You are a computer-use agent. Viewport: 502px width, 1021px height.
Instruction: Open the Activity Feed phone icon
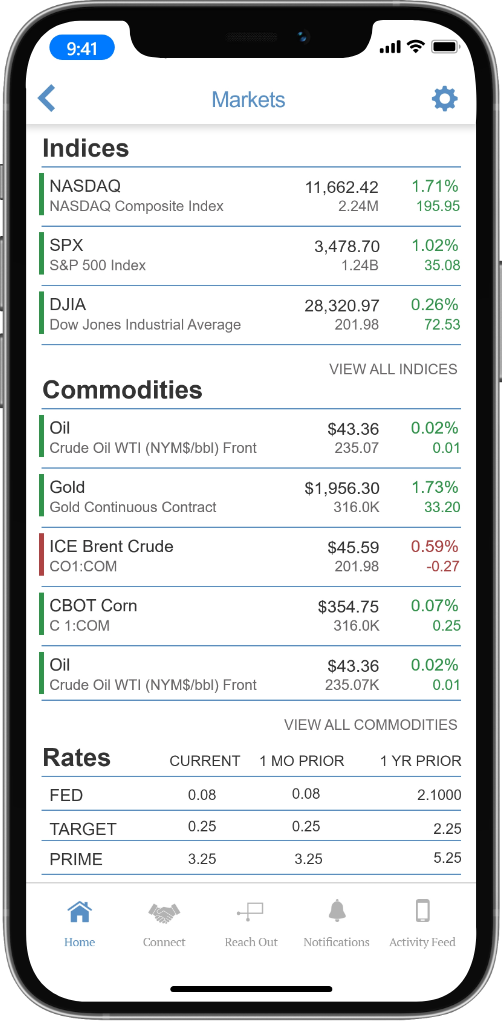(x=423, y=912)
